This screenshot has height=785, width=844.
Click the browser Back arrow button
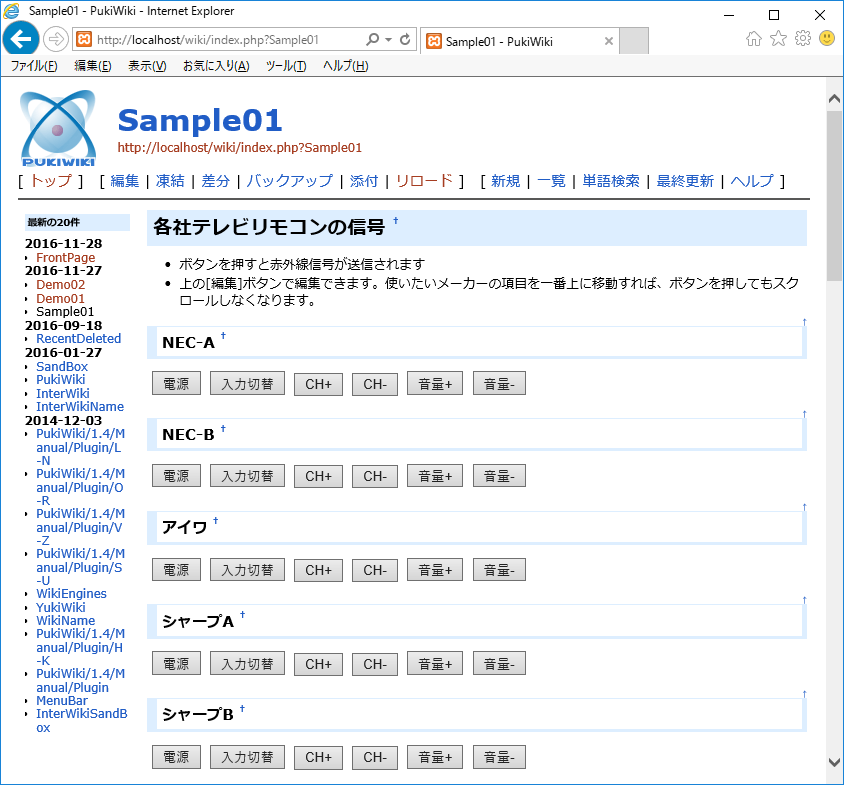(x=20, y=40)
